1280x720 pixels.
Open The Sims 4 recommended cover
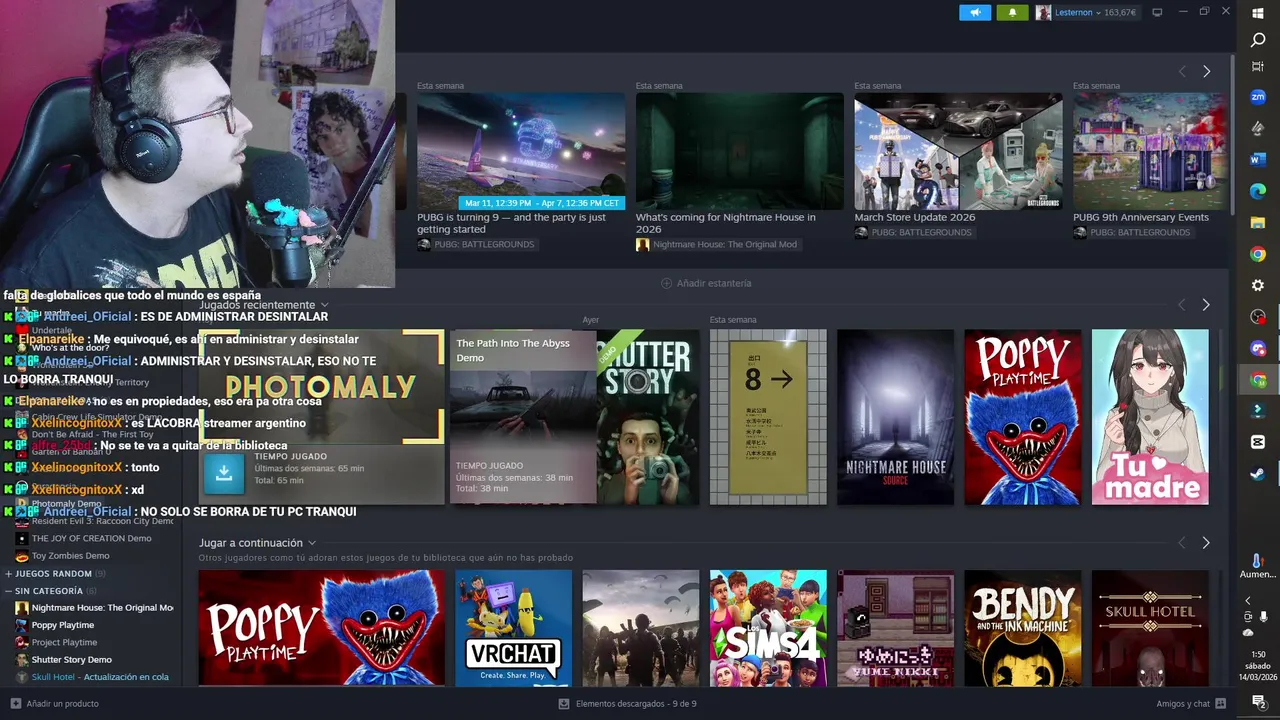768,628
